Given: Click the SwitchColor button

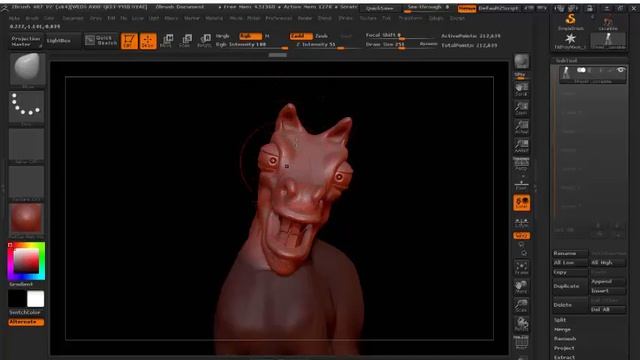Looking at the screenshot, I should 25,313.
